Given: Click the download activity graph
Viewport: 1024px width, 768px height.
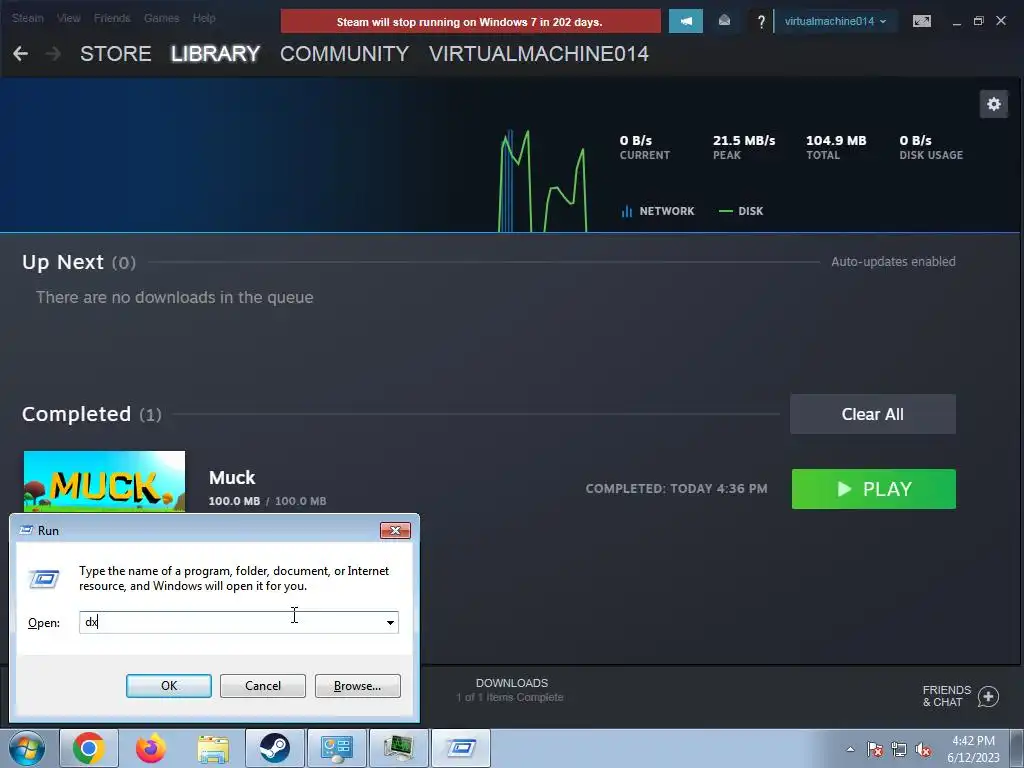Looking at the screenshot, I should [542, 181].
